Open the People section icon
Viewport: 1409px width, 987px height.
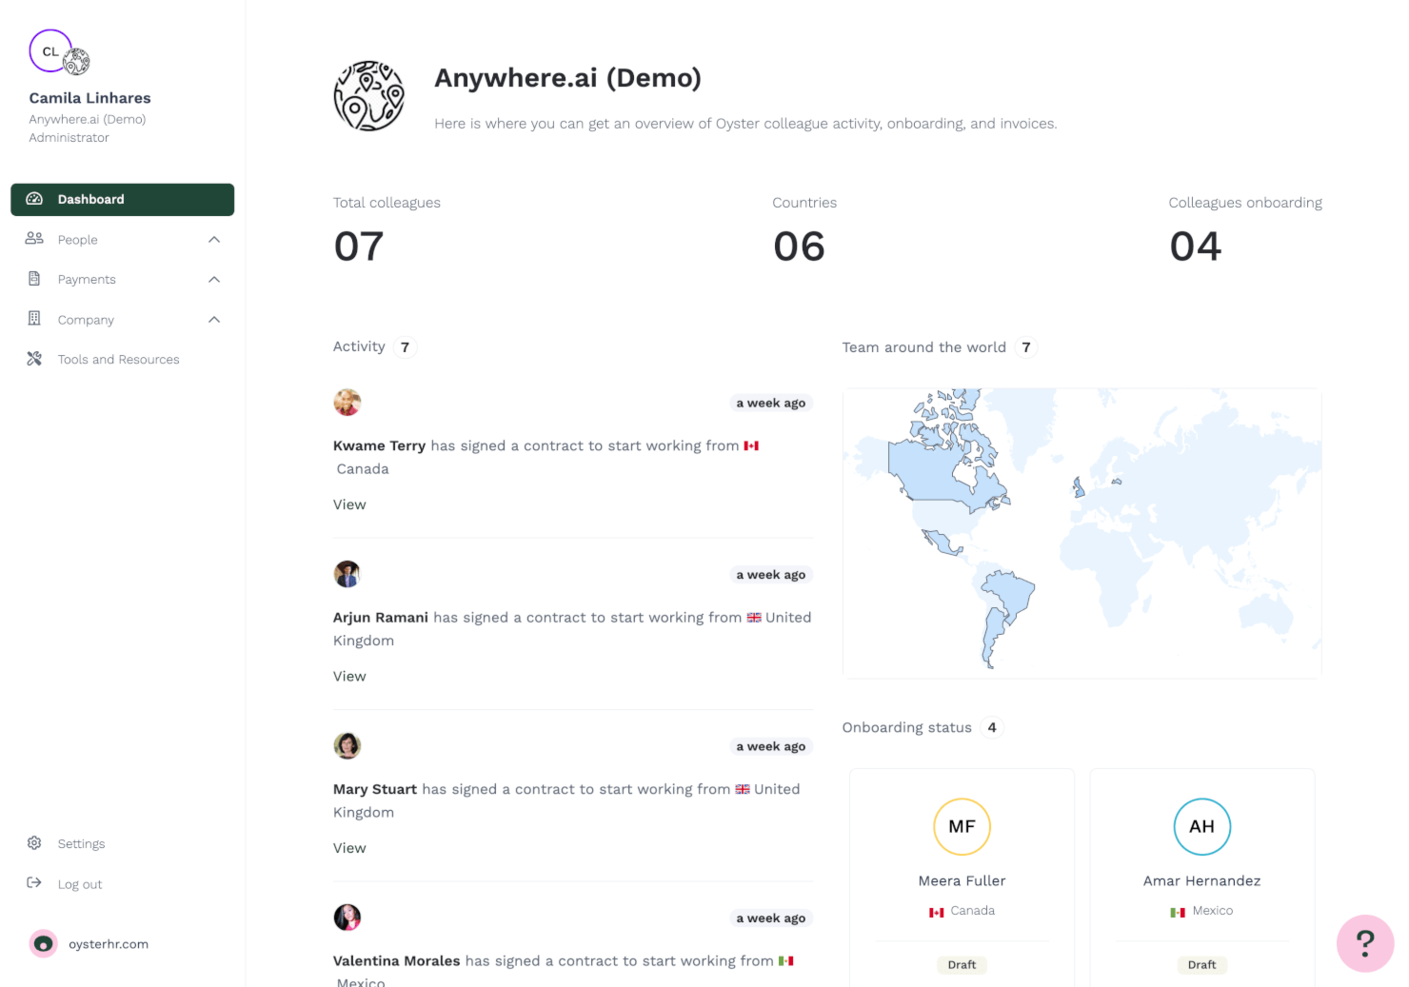(35, 239)
